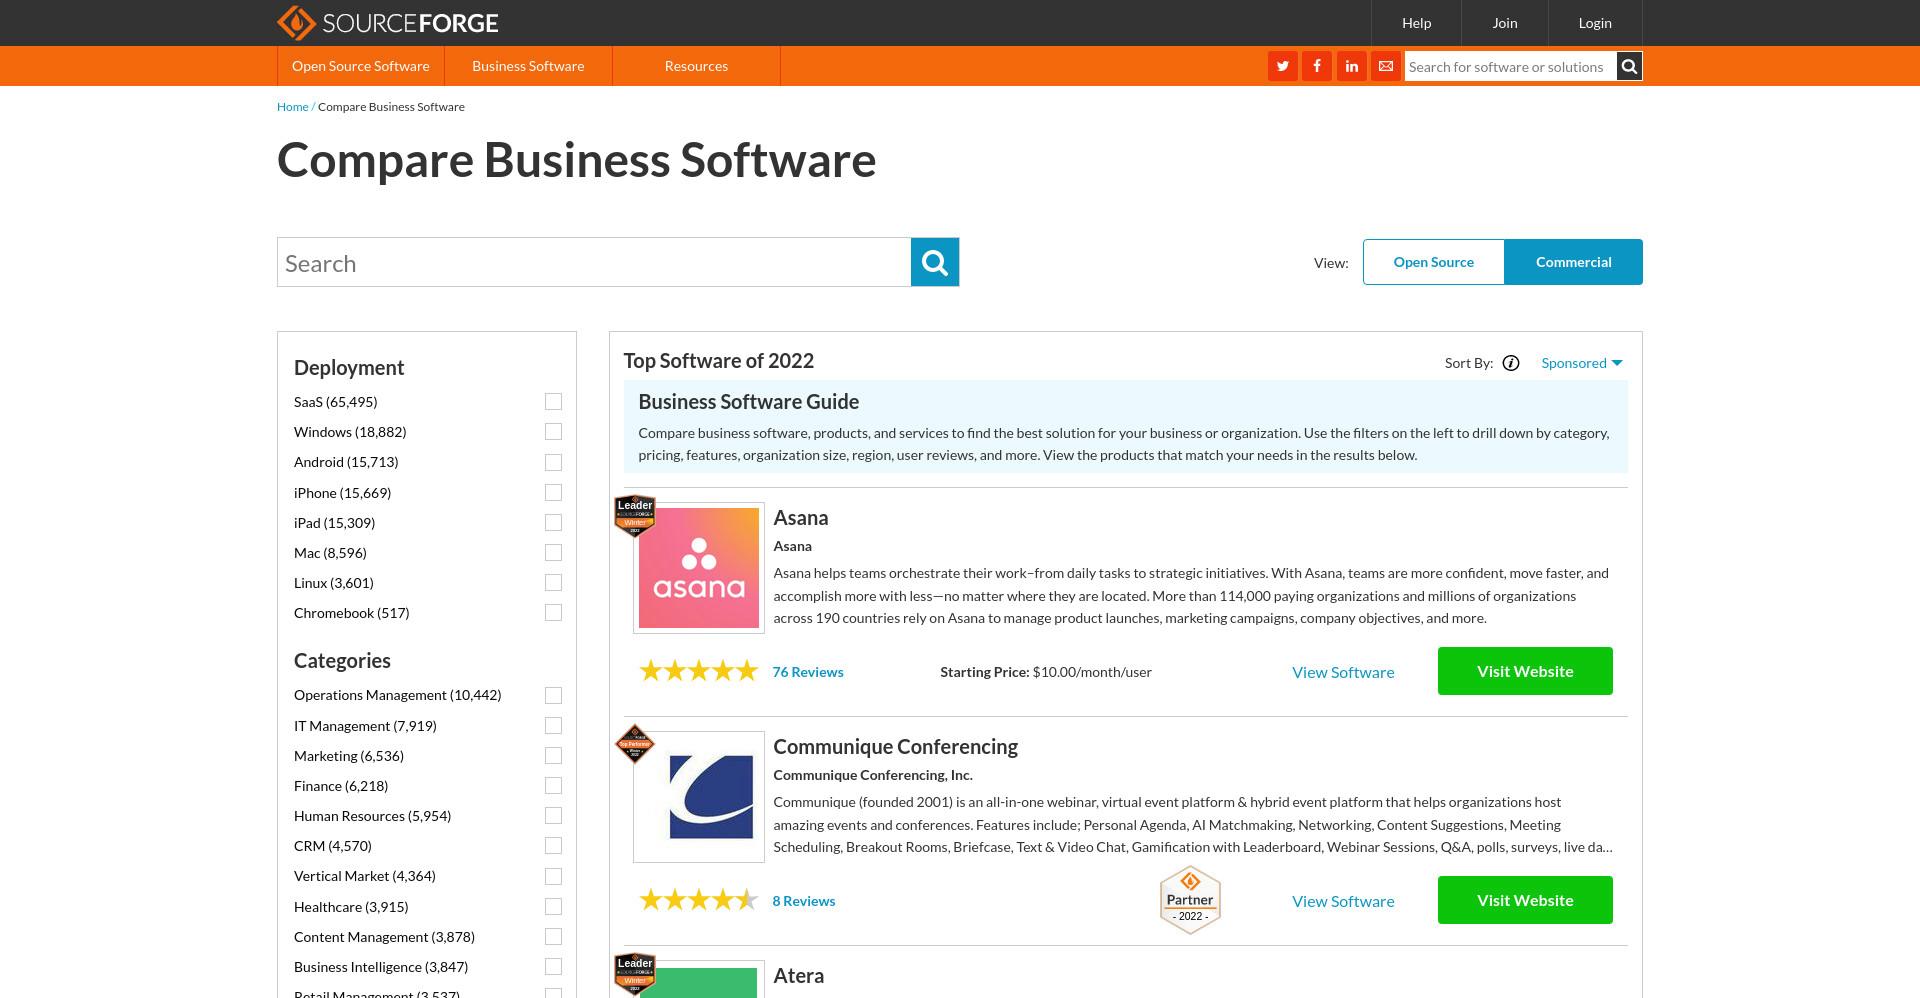
Task: Click the blue search magnifier button
Action: (x=935, y=262)
